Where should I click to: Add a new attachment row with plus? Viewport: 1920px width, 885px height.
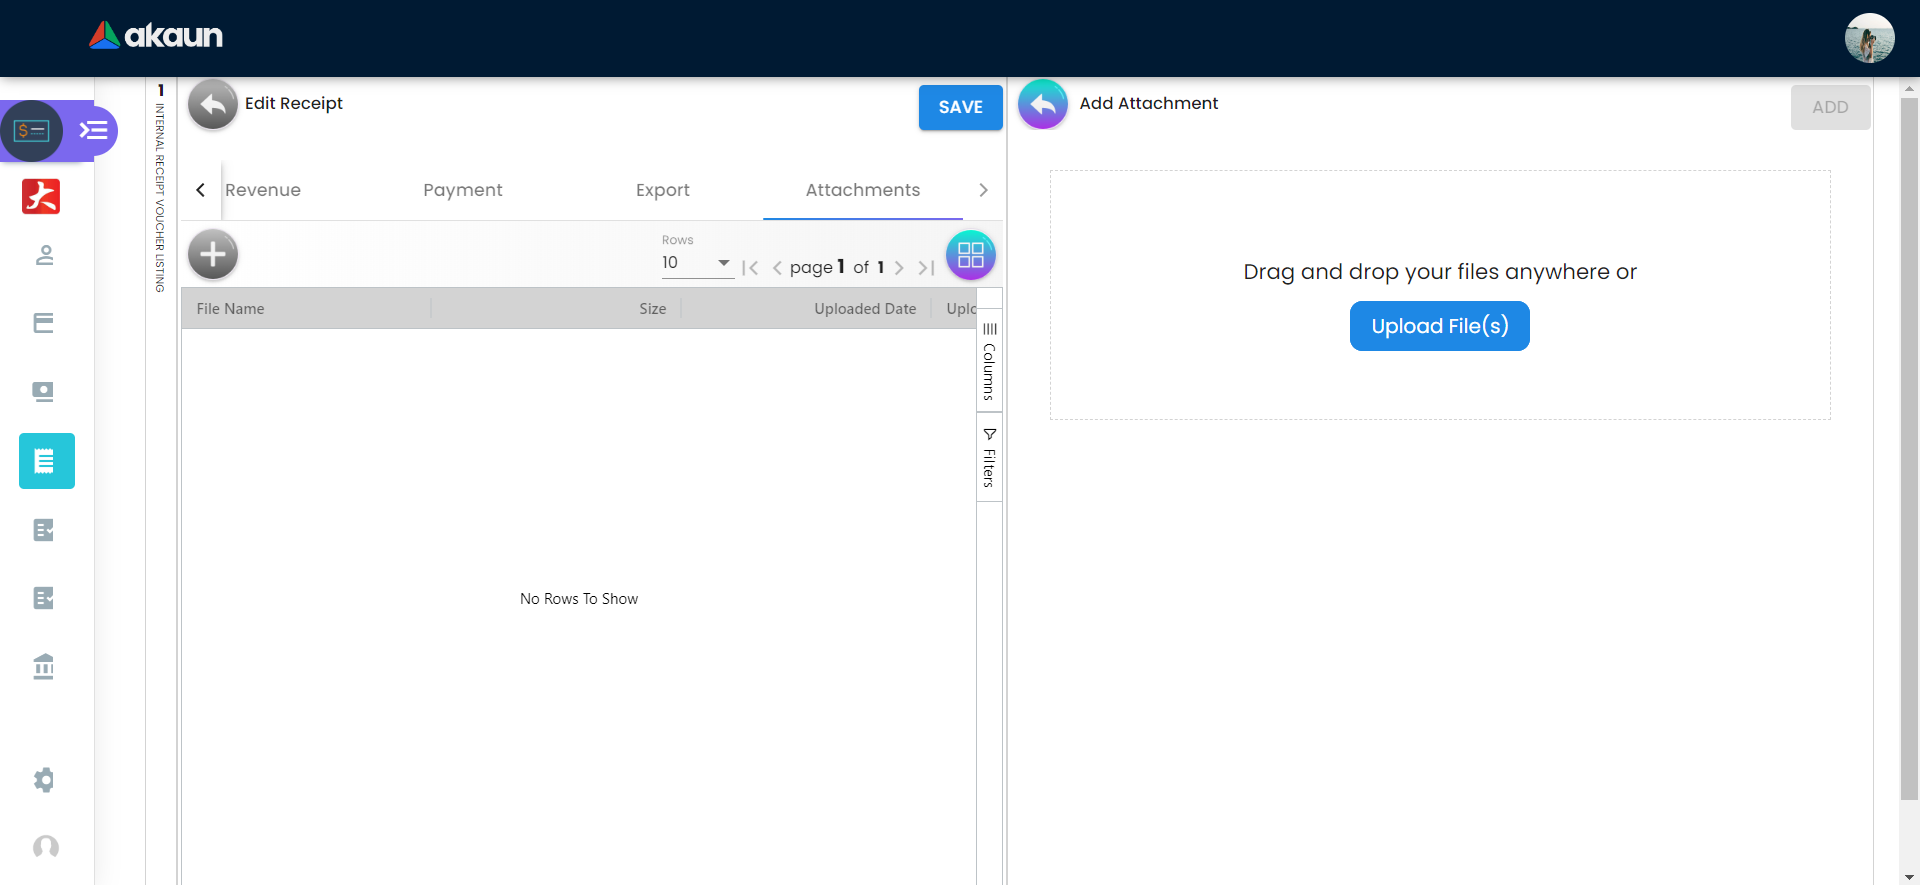point(213,255)
